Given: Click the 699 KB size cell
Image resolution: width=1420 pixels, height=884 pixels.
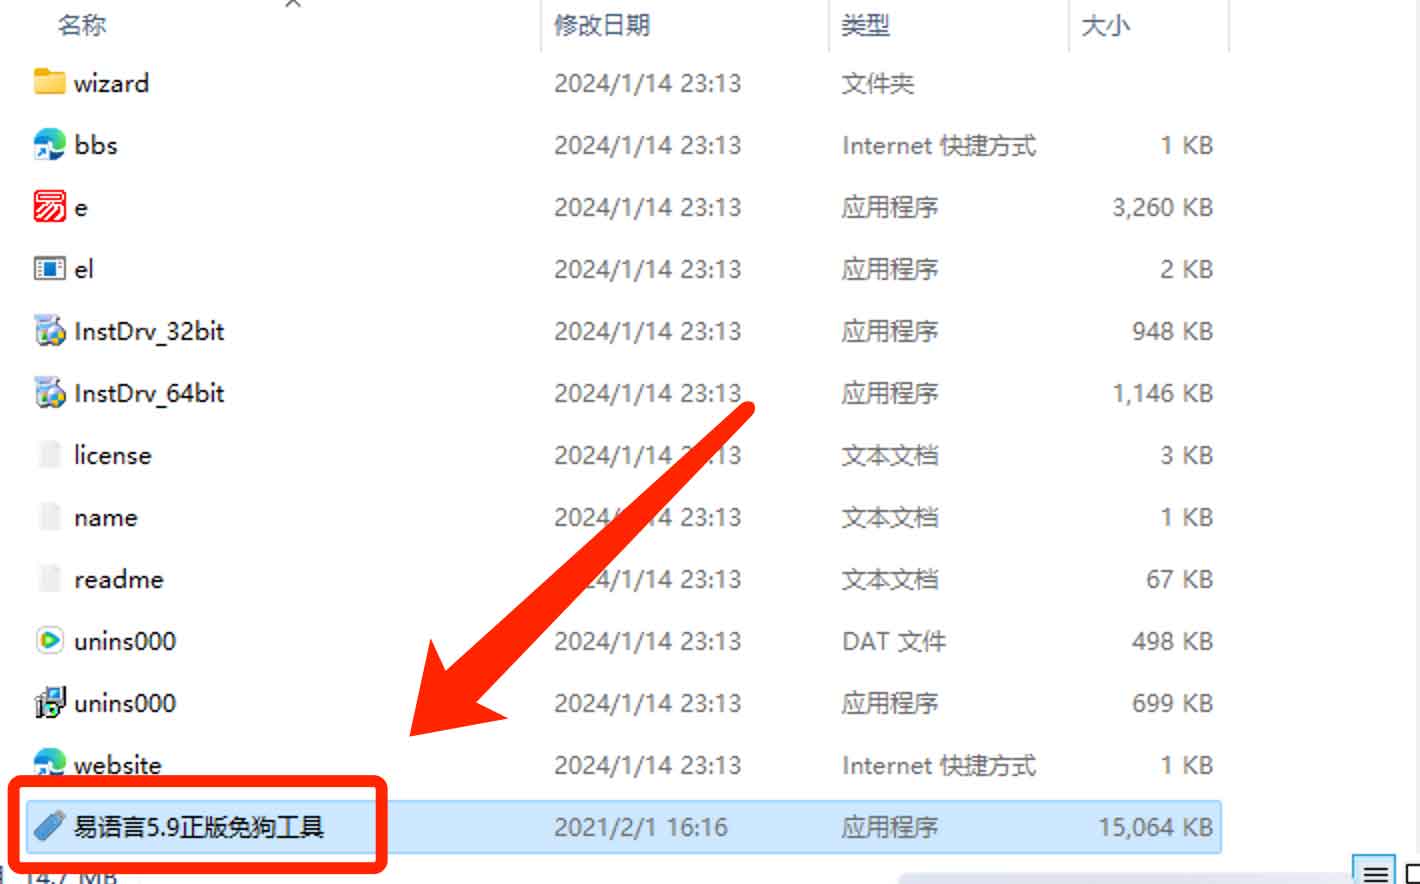Looking at the screenshot, I should click(1172, 703).
